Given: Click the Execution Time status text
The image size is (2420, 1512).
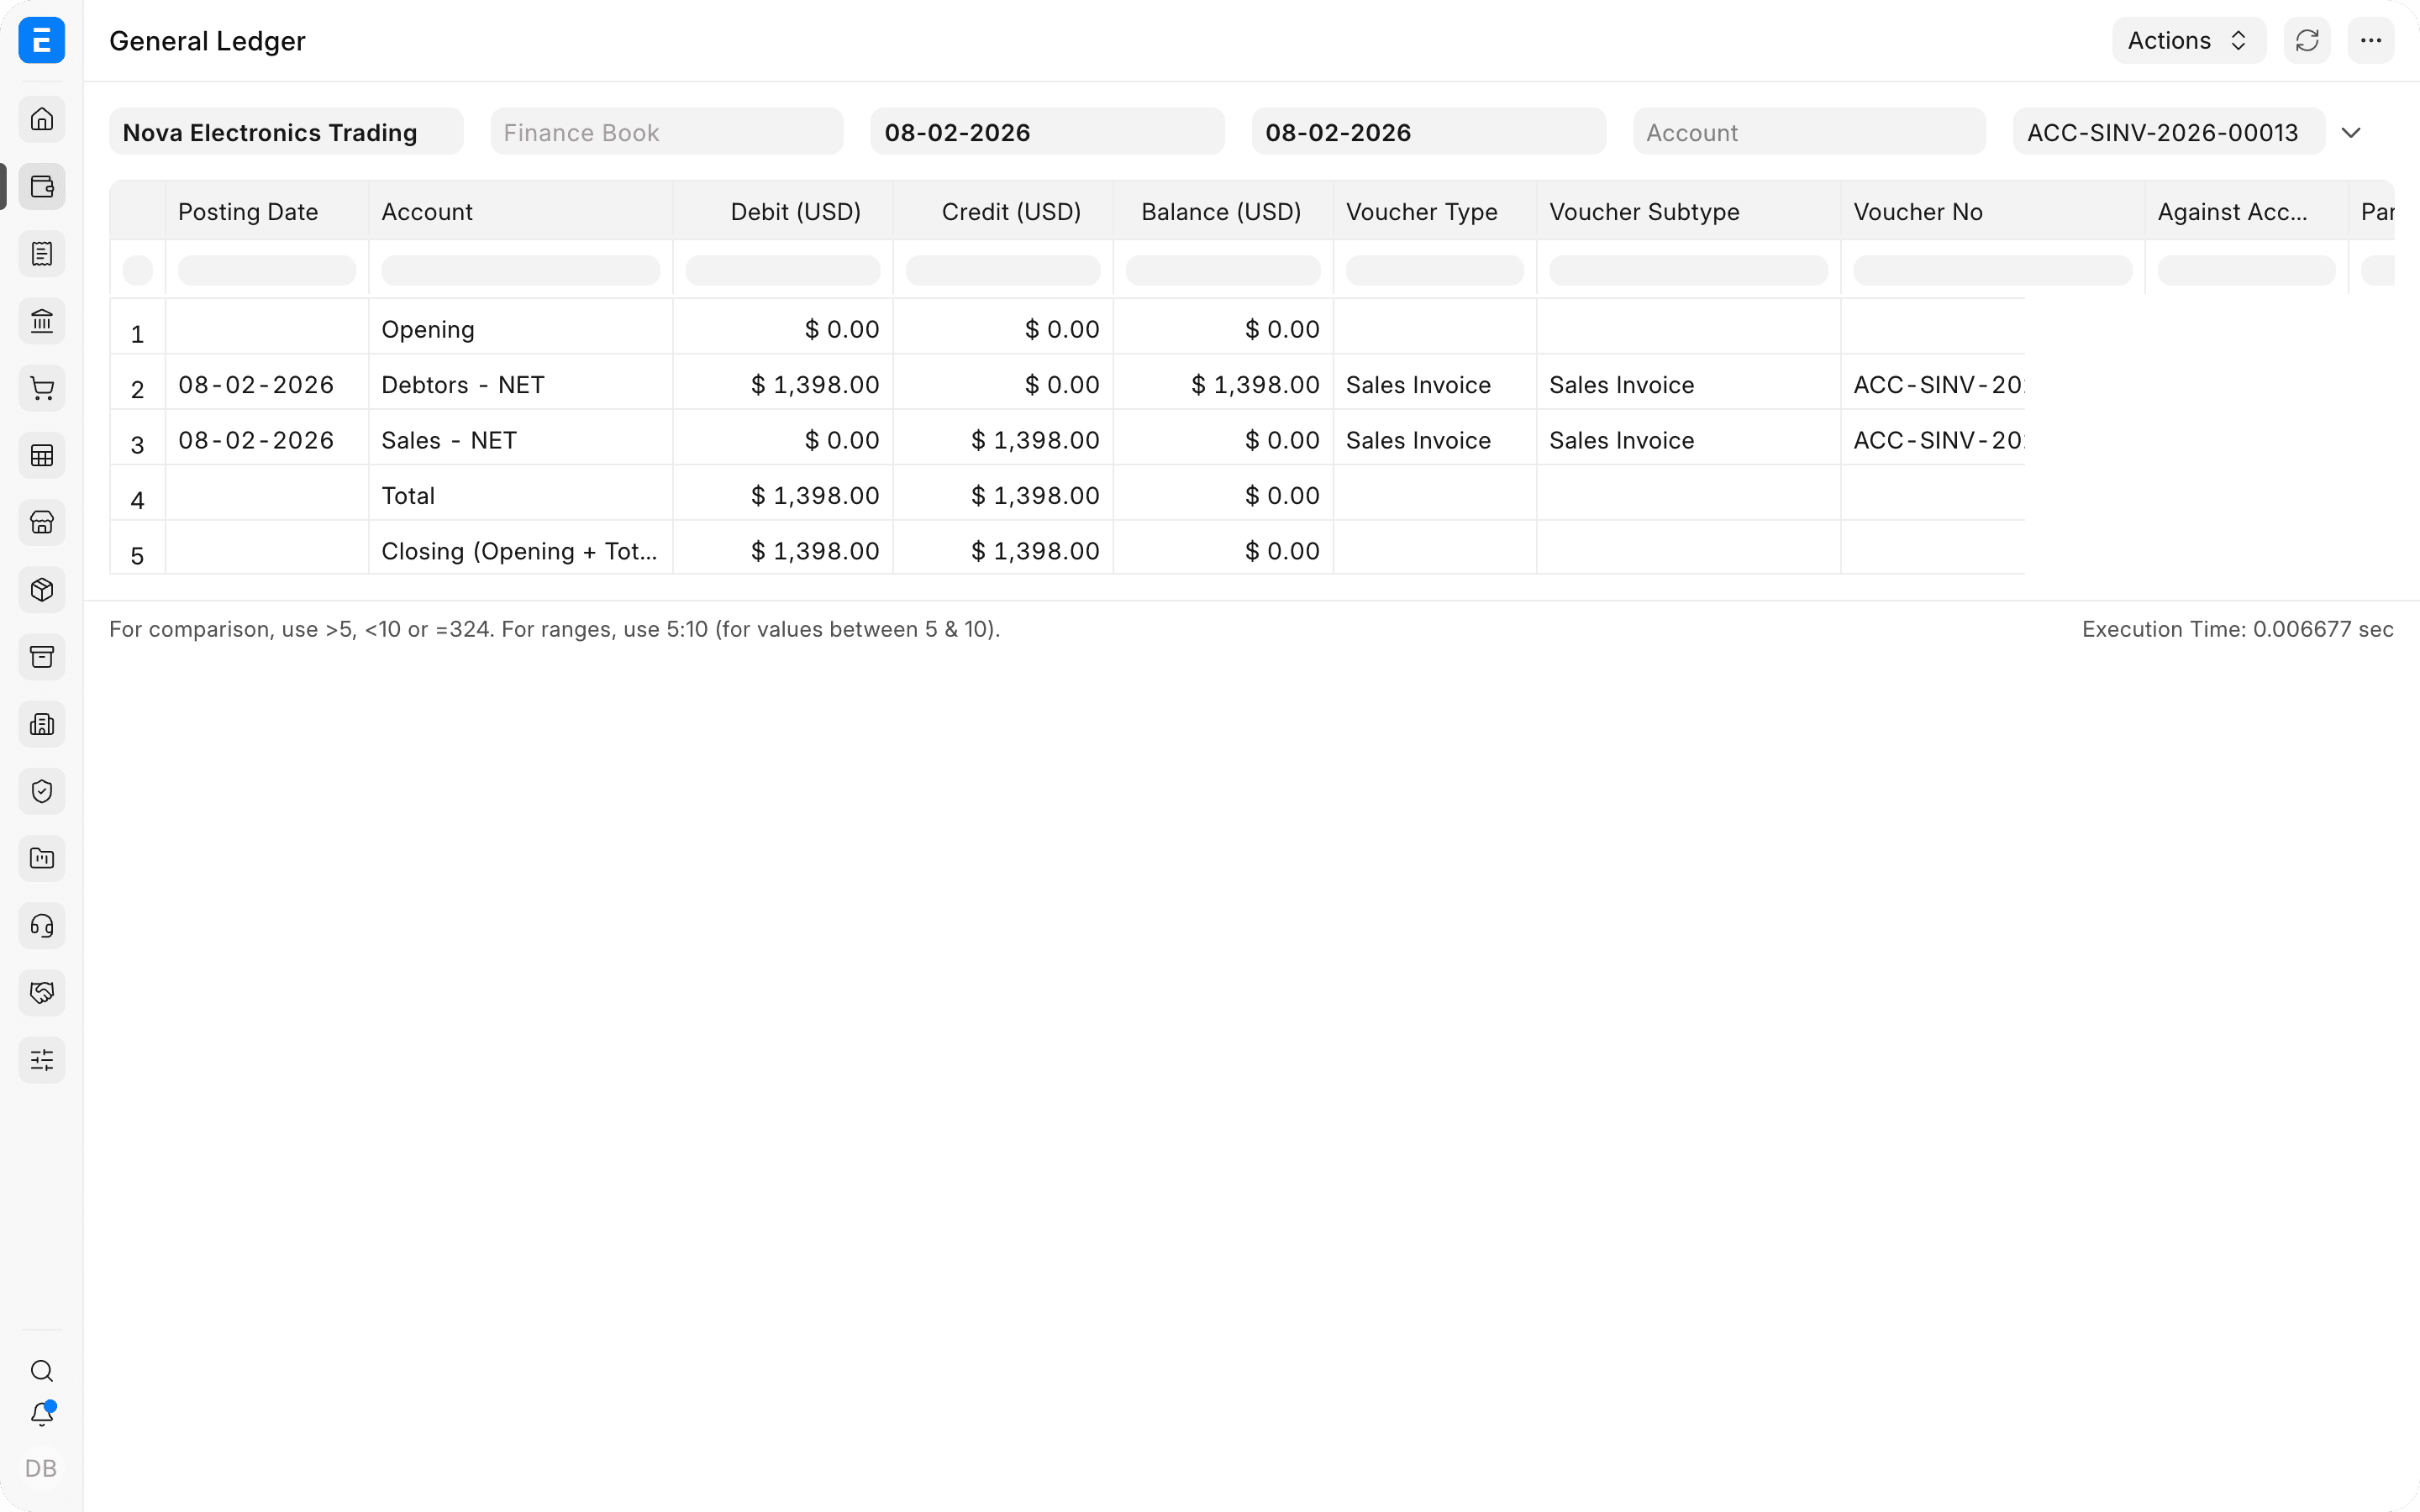Looking at the screenshot, I should [x=2237, y=629].
